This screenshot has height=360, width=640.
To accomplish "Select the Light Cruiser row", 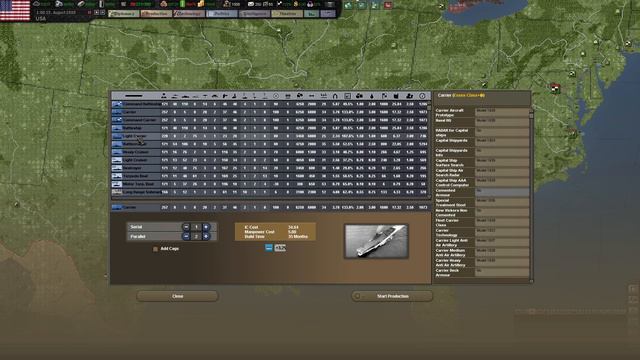I will click(270, 160).
